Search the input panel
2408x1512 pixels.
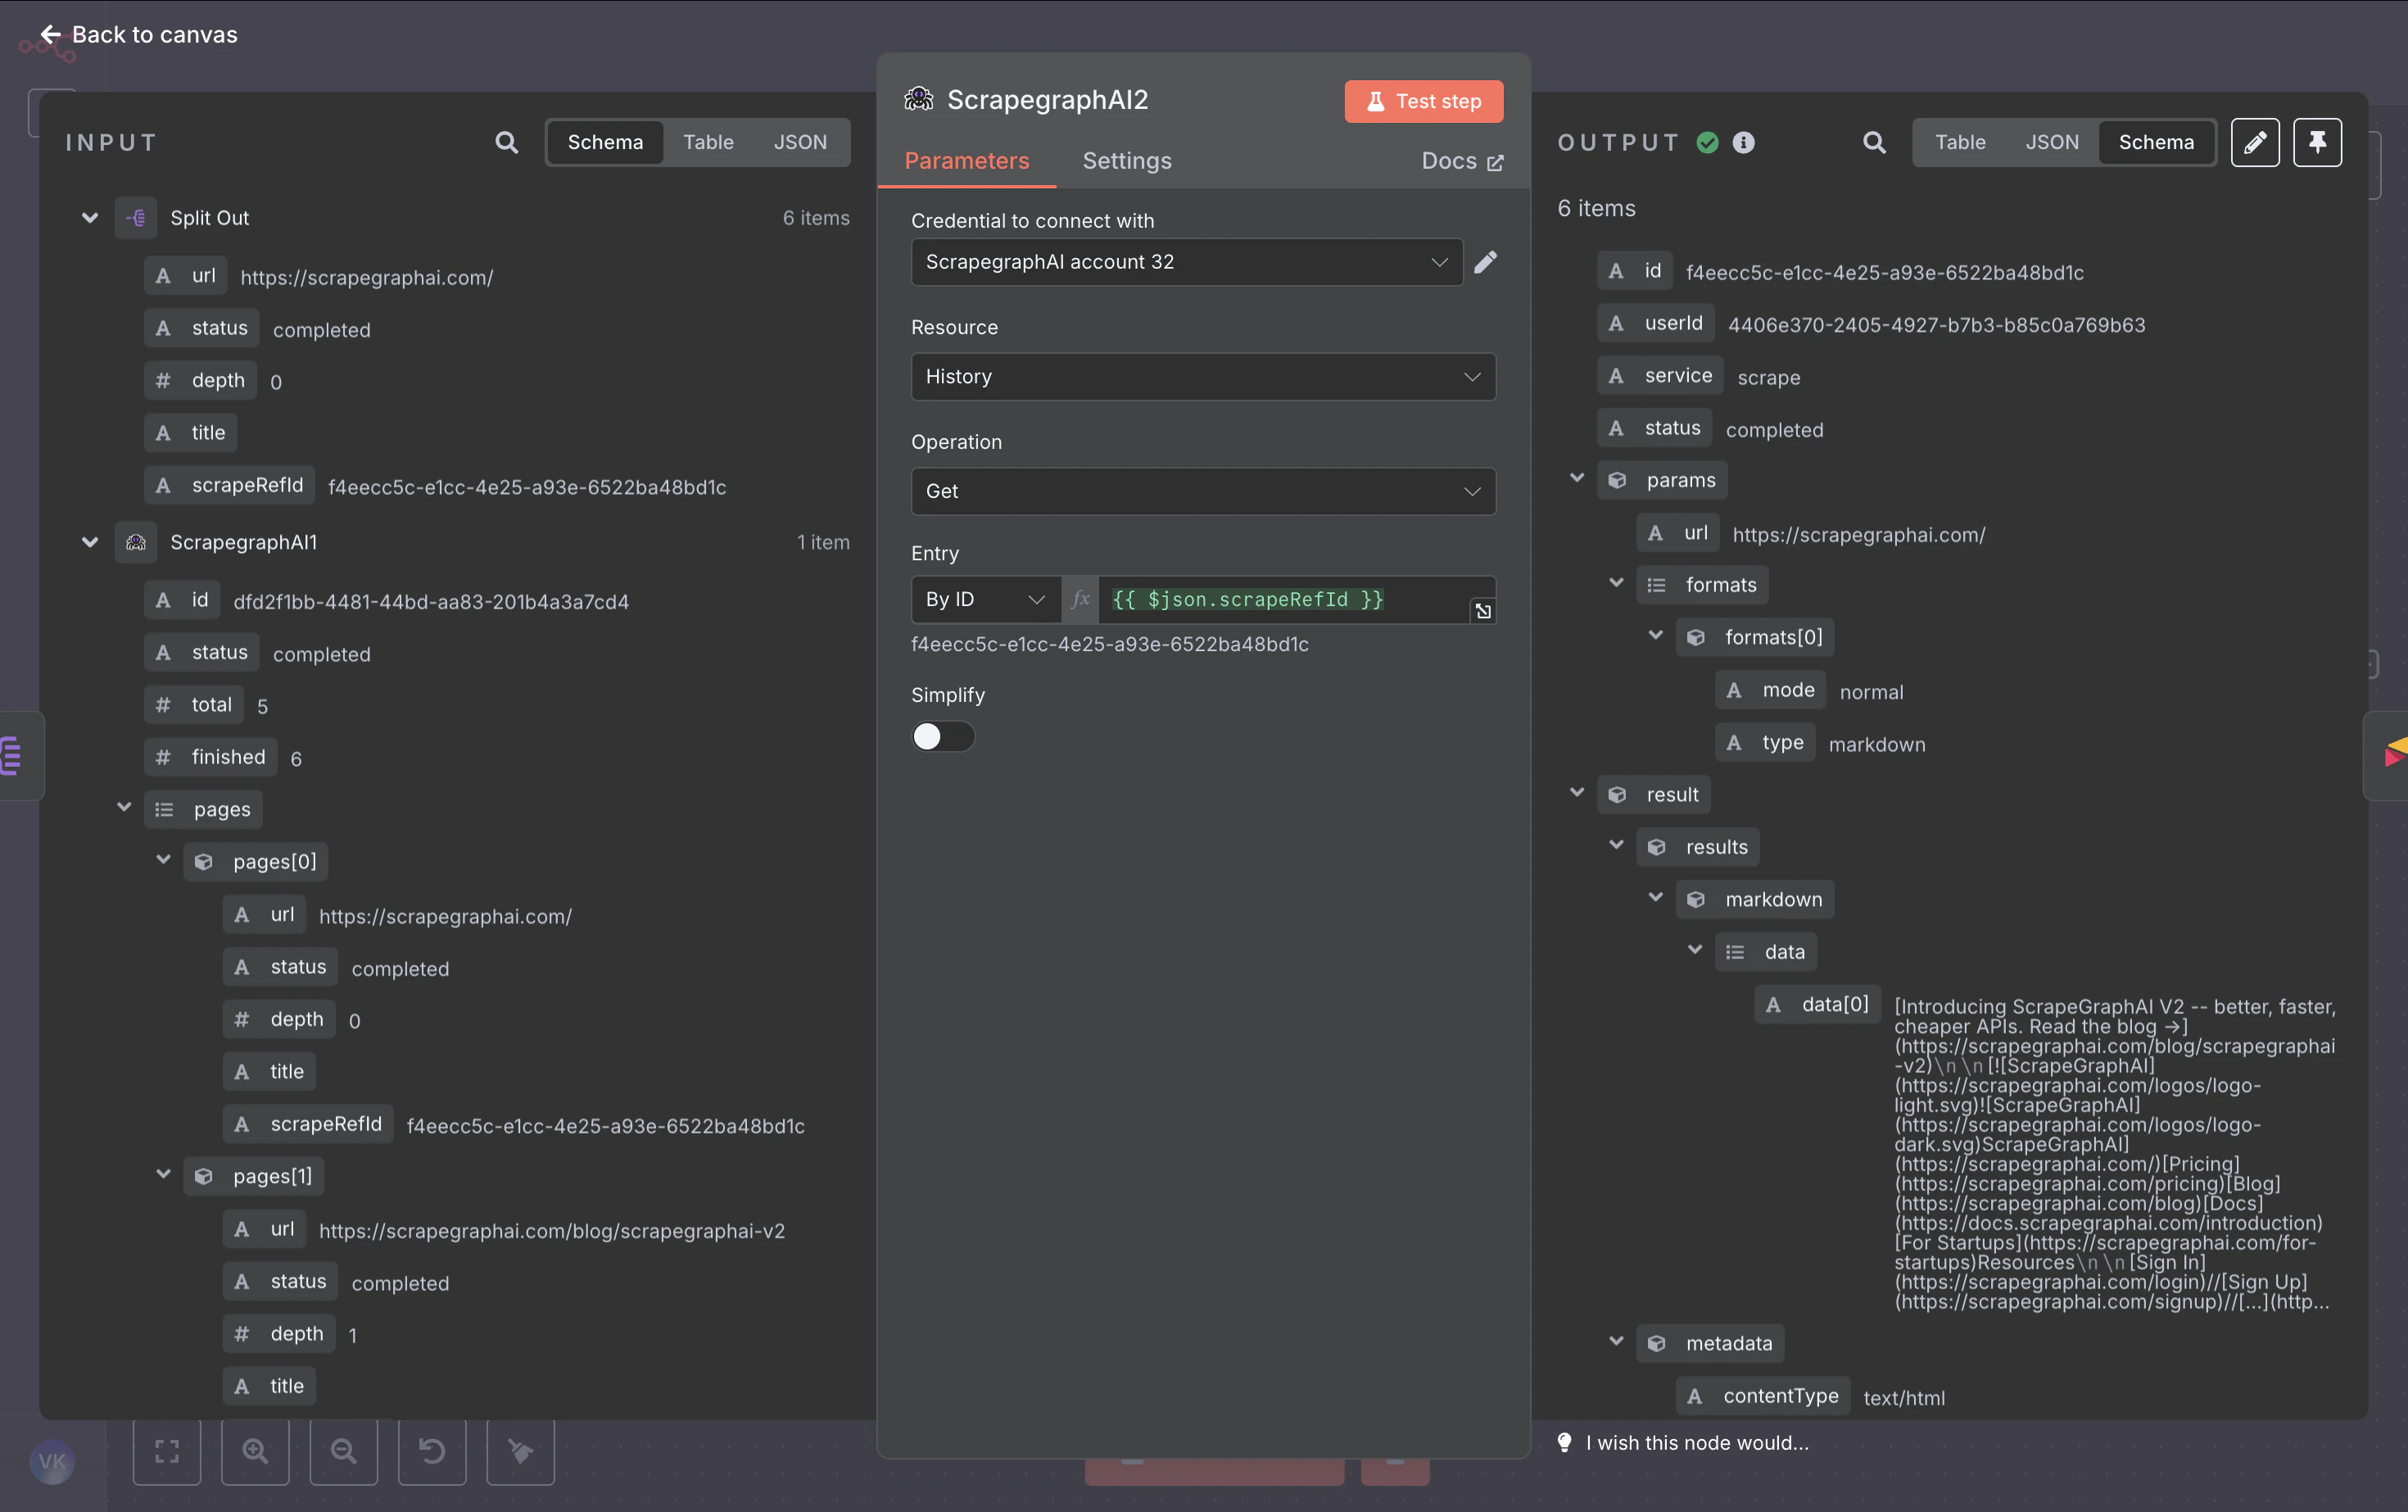click(506, 142)
